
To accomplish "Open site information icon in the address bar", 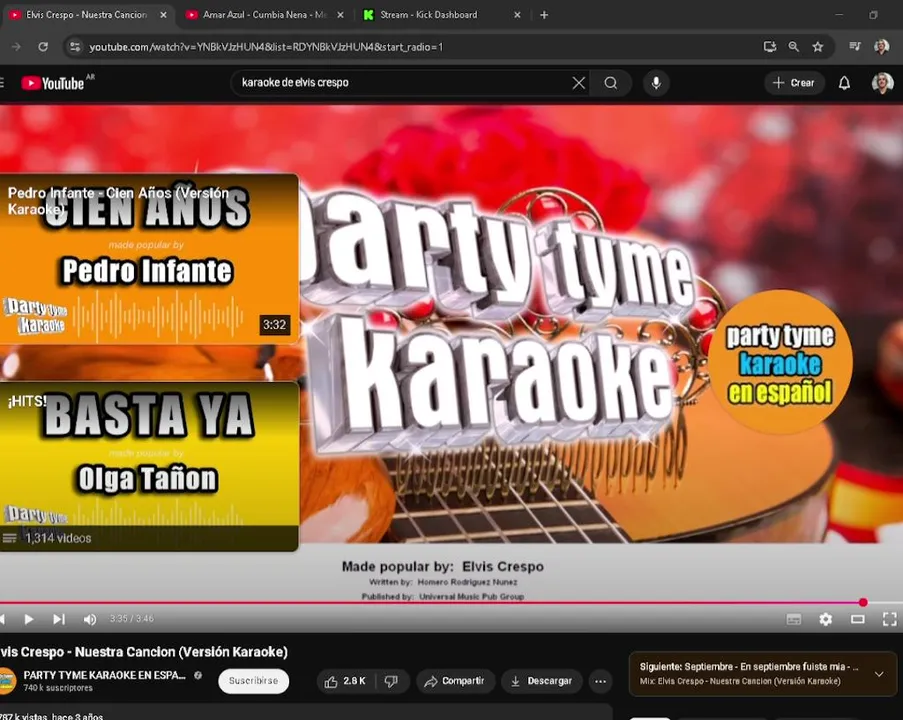I will tap(75, 47).
